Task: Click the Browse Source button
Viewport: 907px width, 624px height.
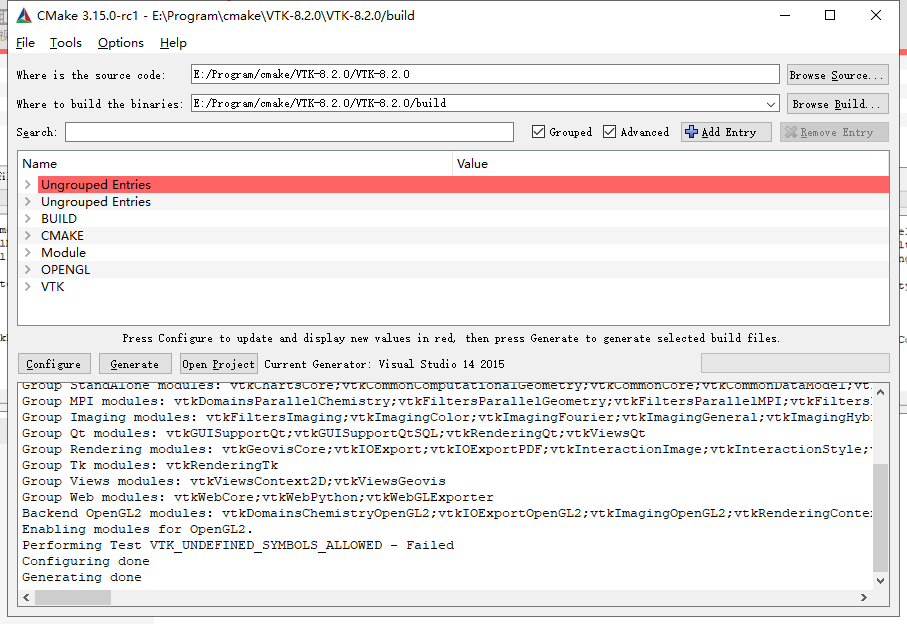Action: [x=838, y=75]
